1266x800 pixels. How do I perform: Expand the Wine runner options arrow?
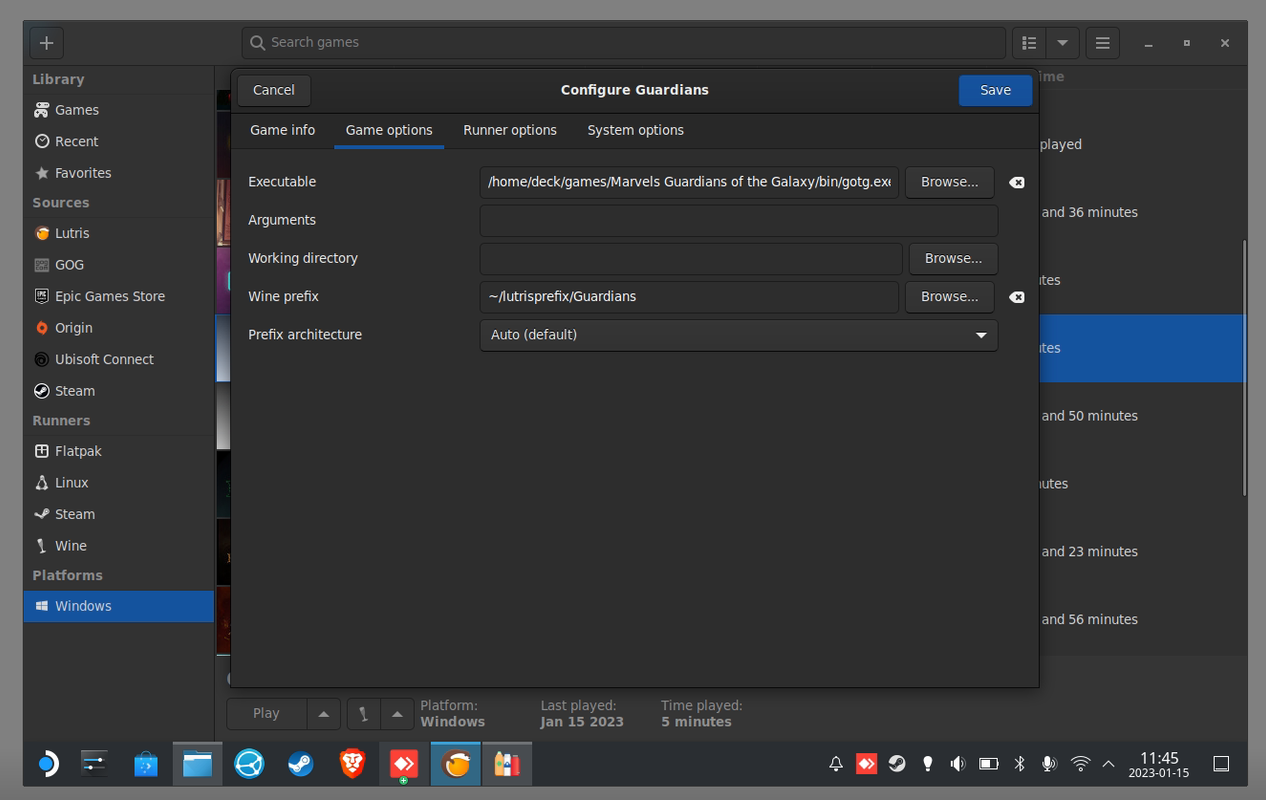click(397, 714)
